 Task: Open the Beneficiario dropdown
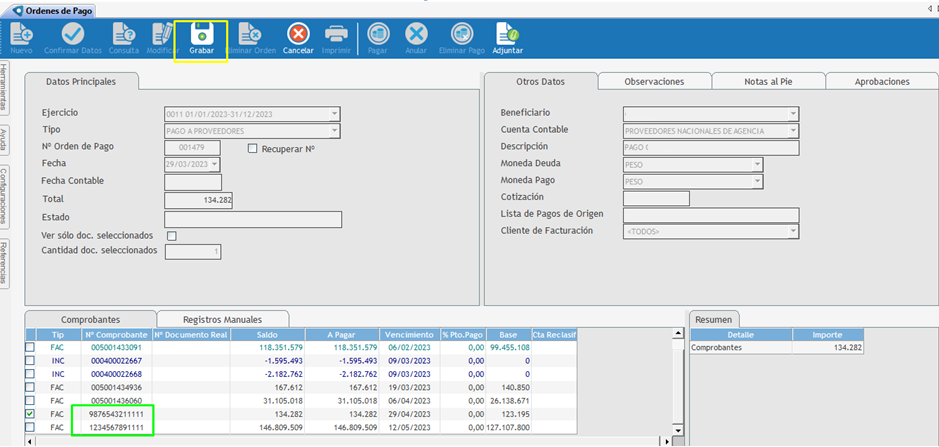793,113
